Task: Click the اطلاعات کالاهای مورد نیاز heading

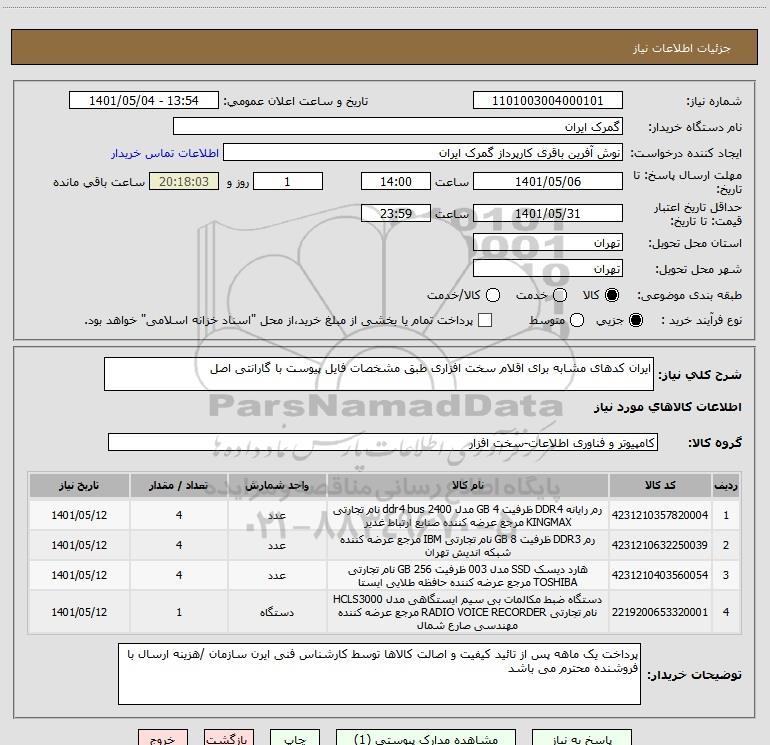Action: (x=667, y=407)
